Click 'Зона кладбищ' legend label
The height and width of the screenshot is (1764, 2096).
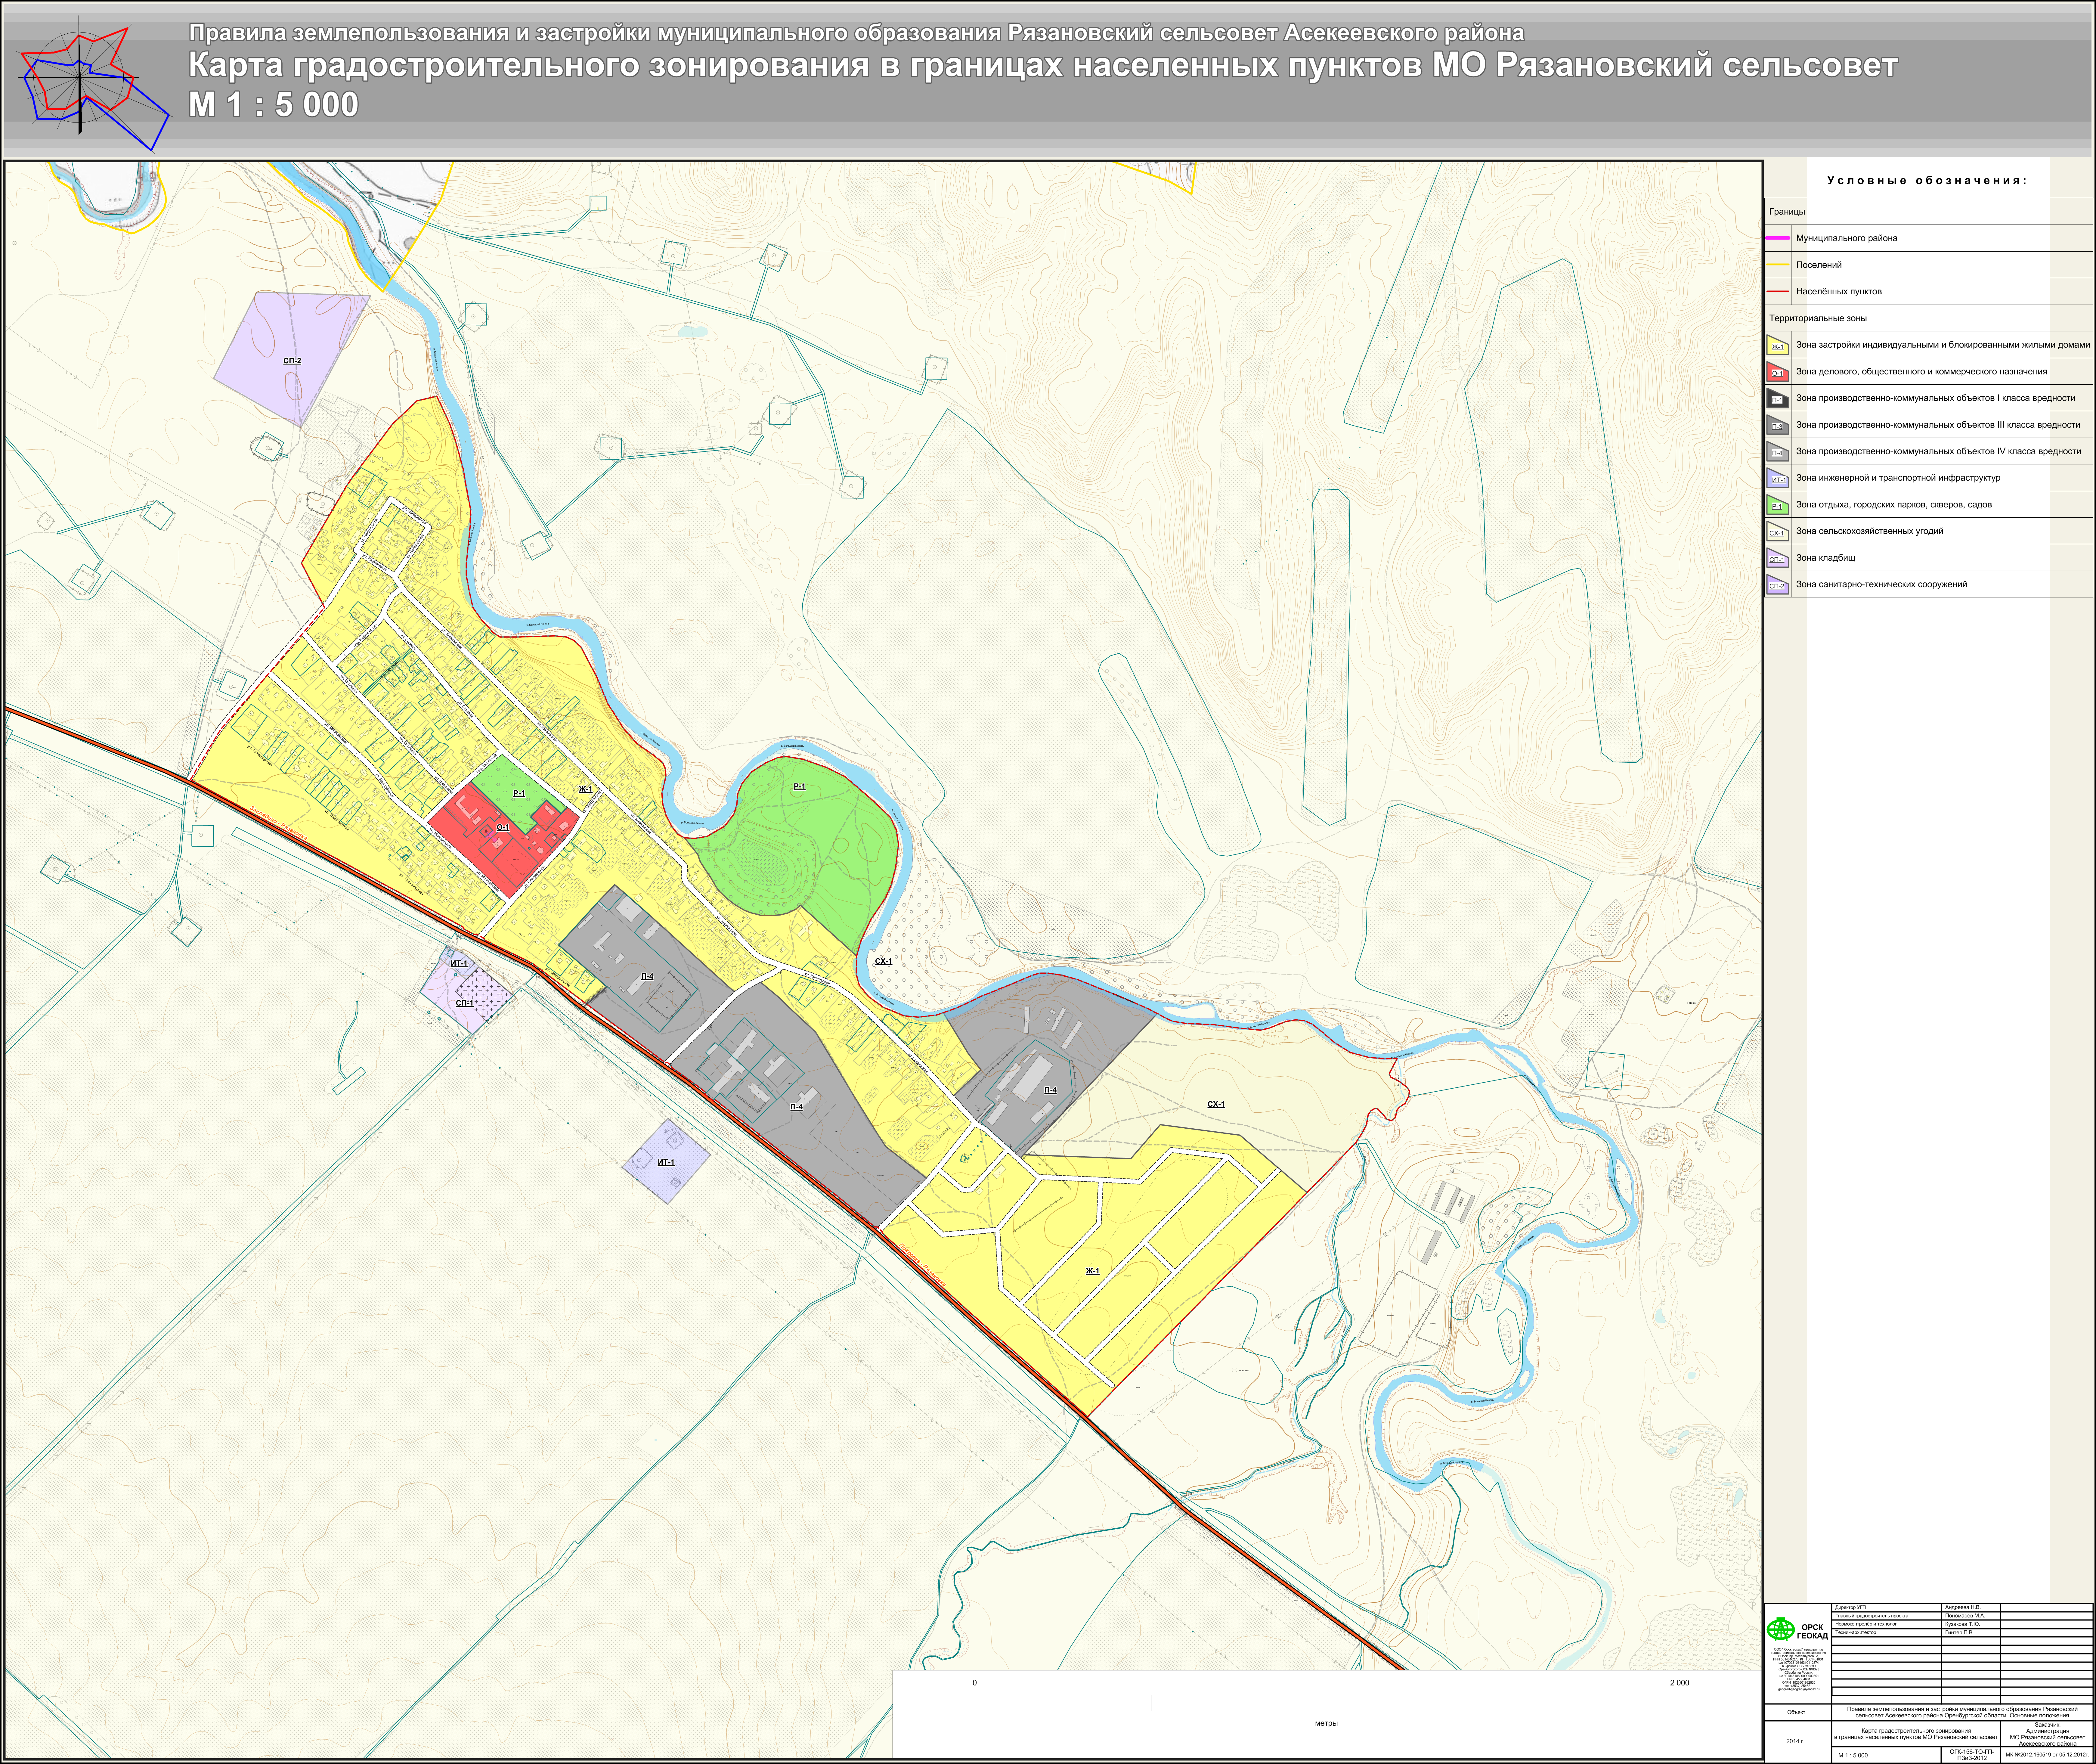tap(1826, 558)
